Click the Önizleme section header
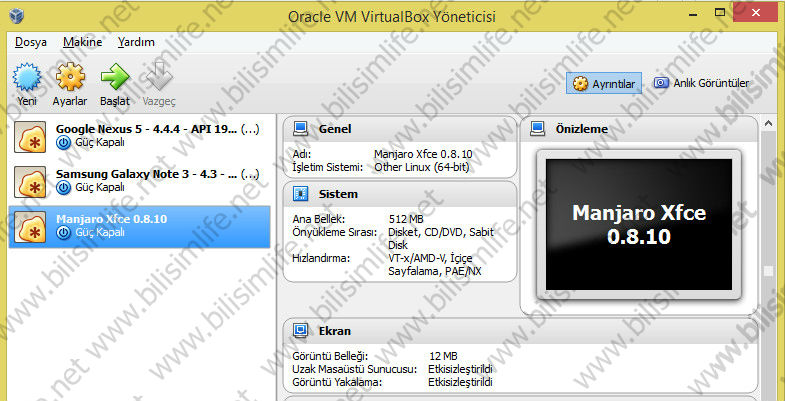The height and width of the screenshot is (401, 785). [x=582, y=129]
